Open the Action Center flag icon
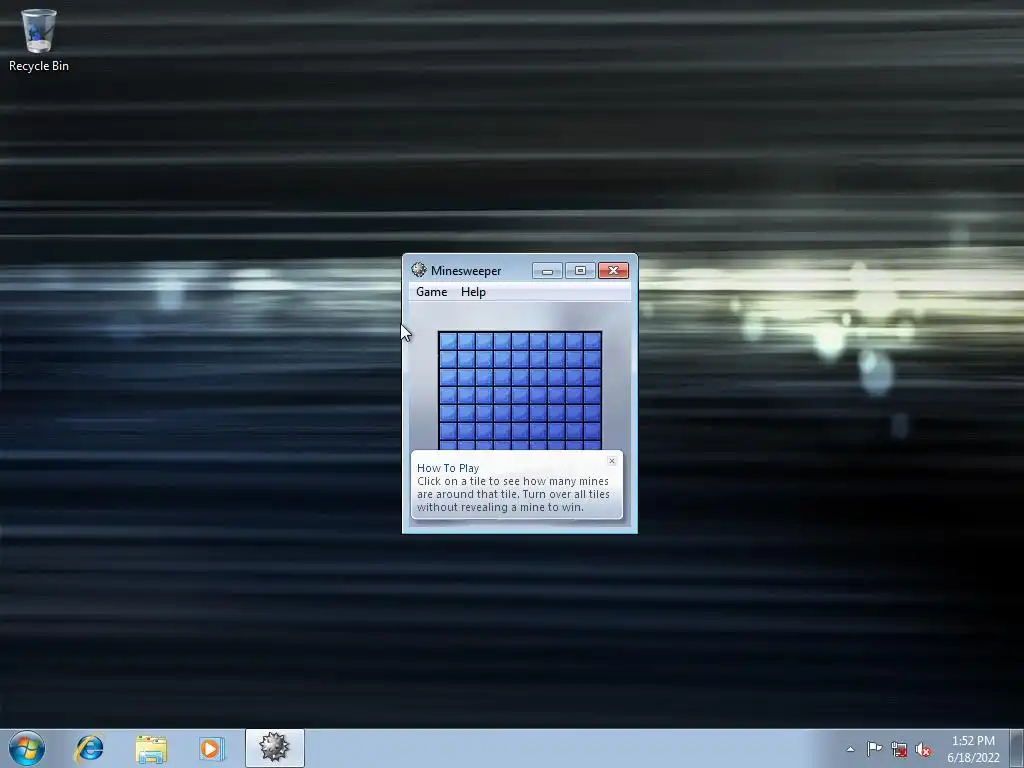The height and width of the screenshot is (768, 1024). 874,749
